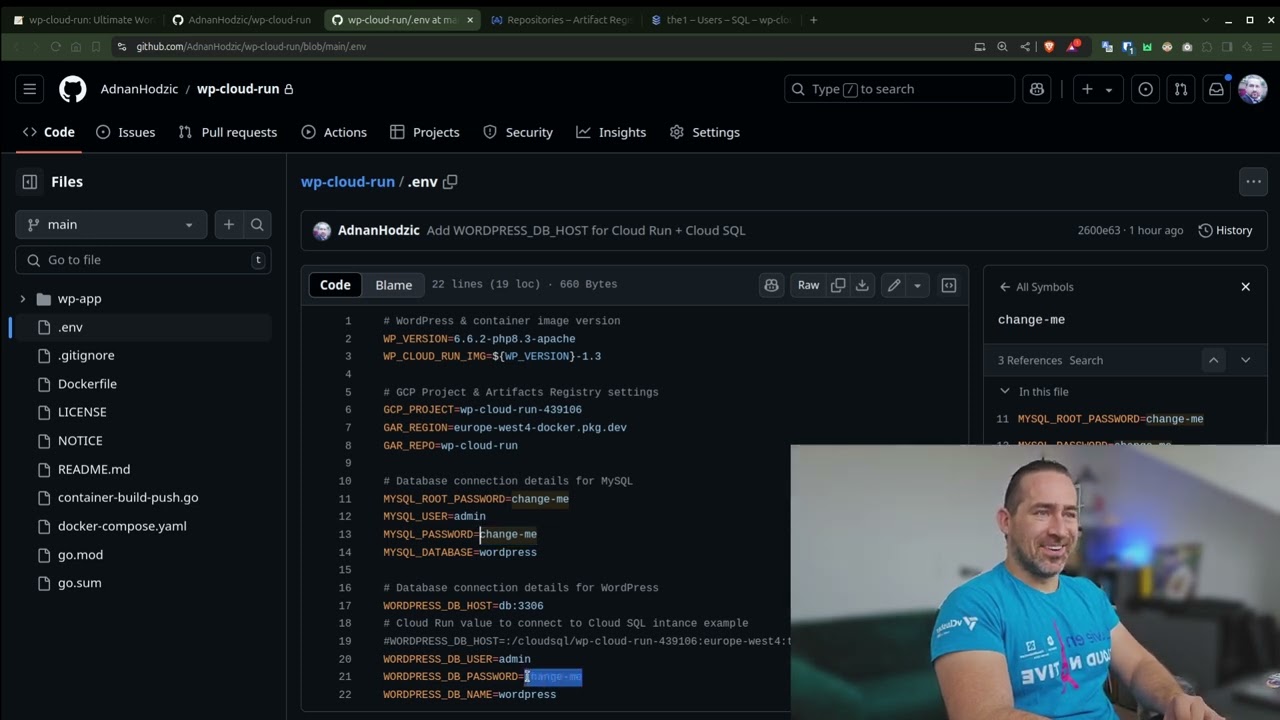
Task: Click the browser address bar URL
Action: [251, 47]
